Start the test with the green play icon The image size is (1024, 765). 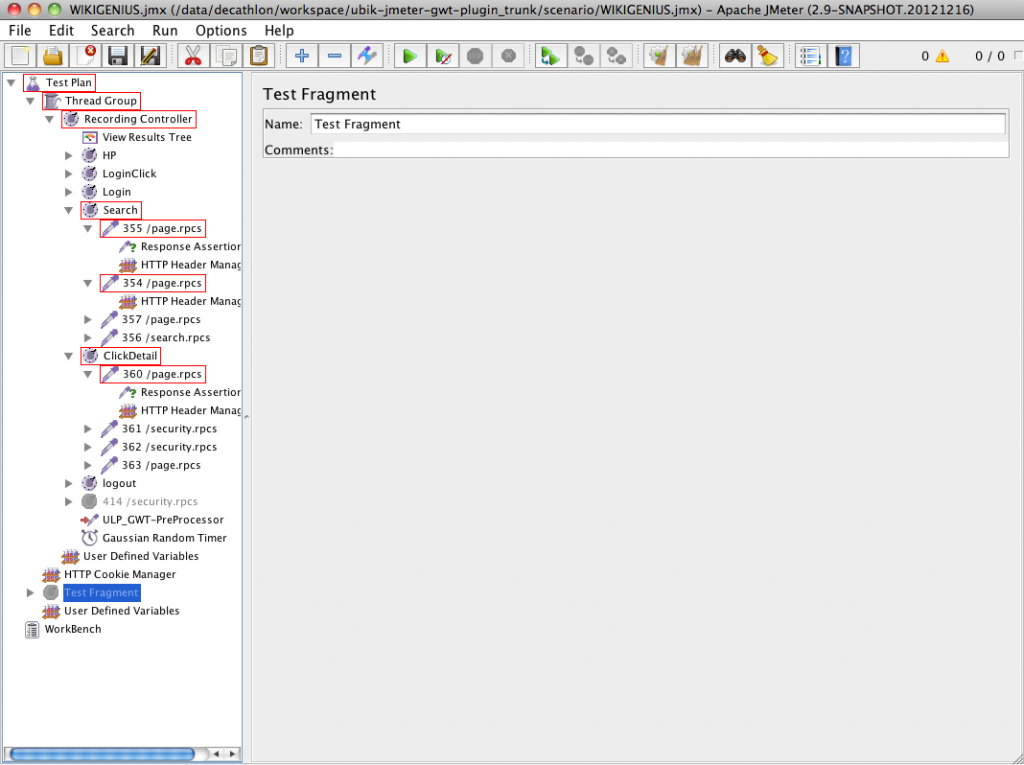[x=410, y=56]
